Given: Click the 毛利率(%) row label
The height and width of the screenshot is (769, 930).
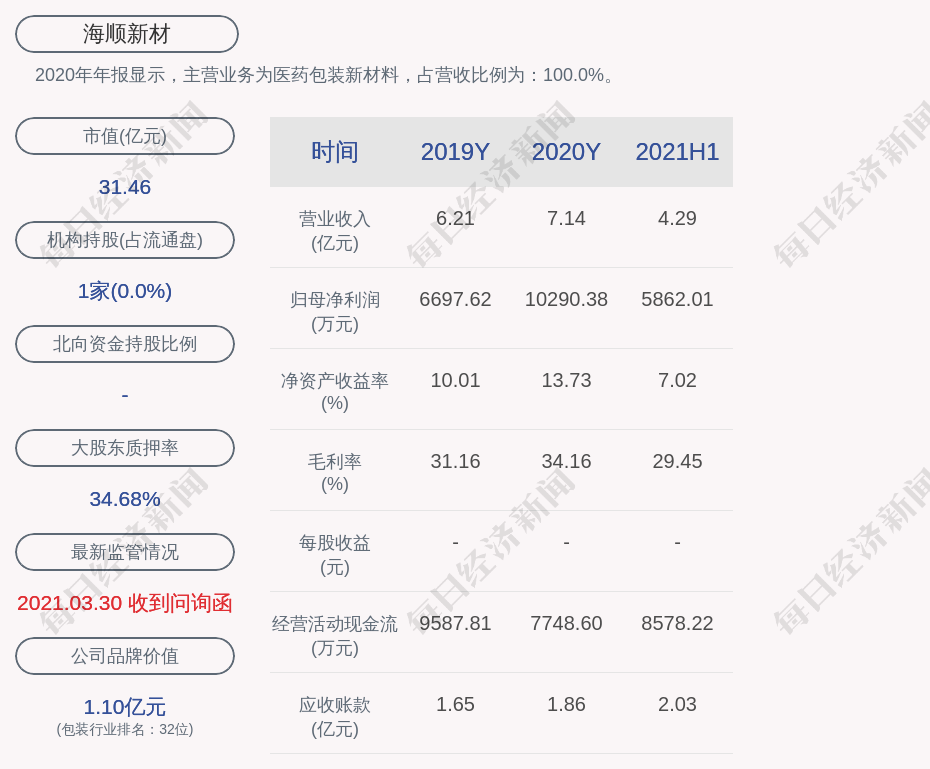Looking at the screenshot, I should coord(335,473).
